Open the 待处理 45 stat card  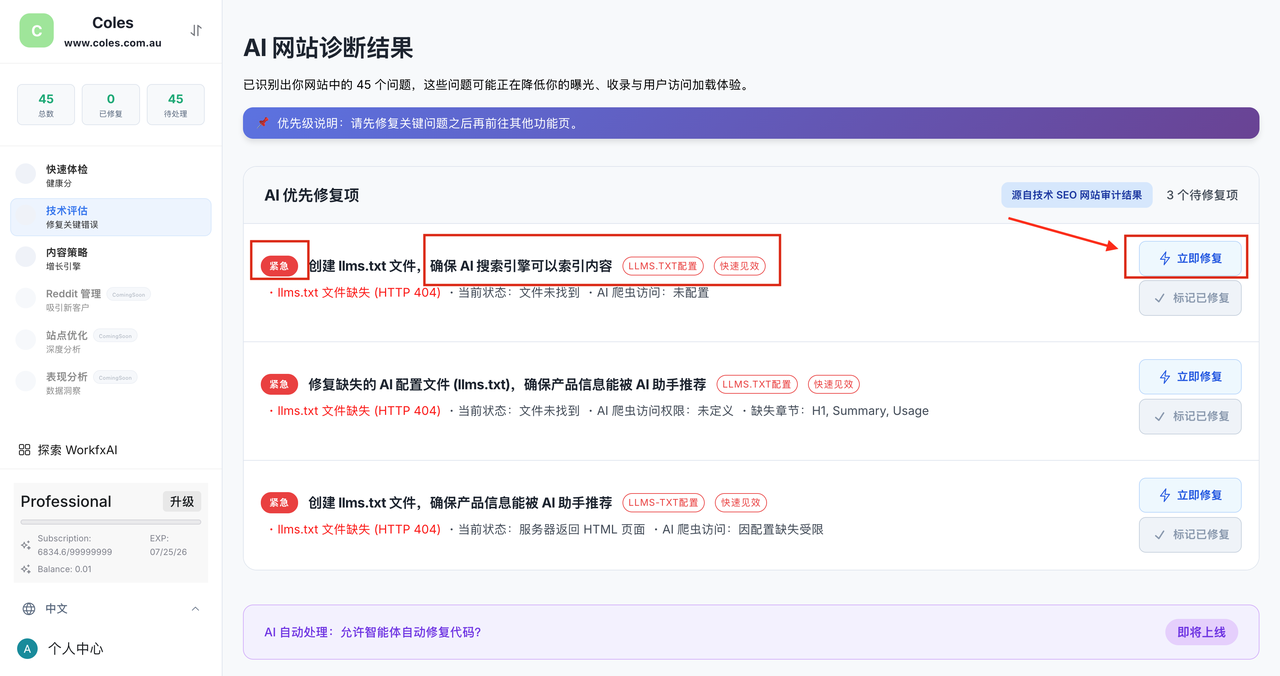(x=175, y=105)
